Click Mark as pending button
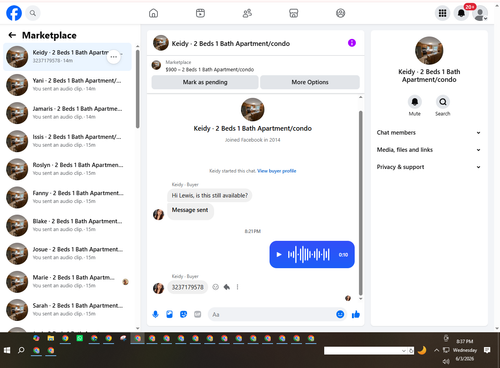The image size is (500, 368). (x=205, y=82)
